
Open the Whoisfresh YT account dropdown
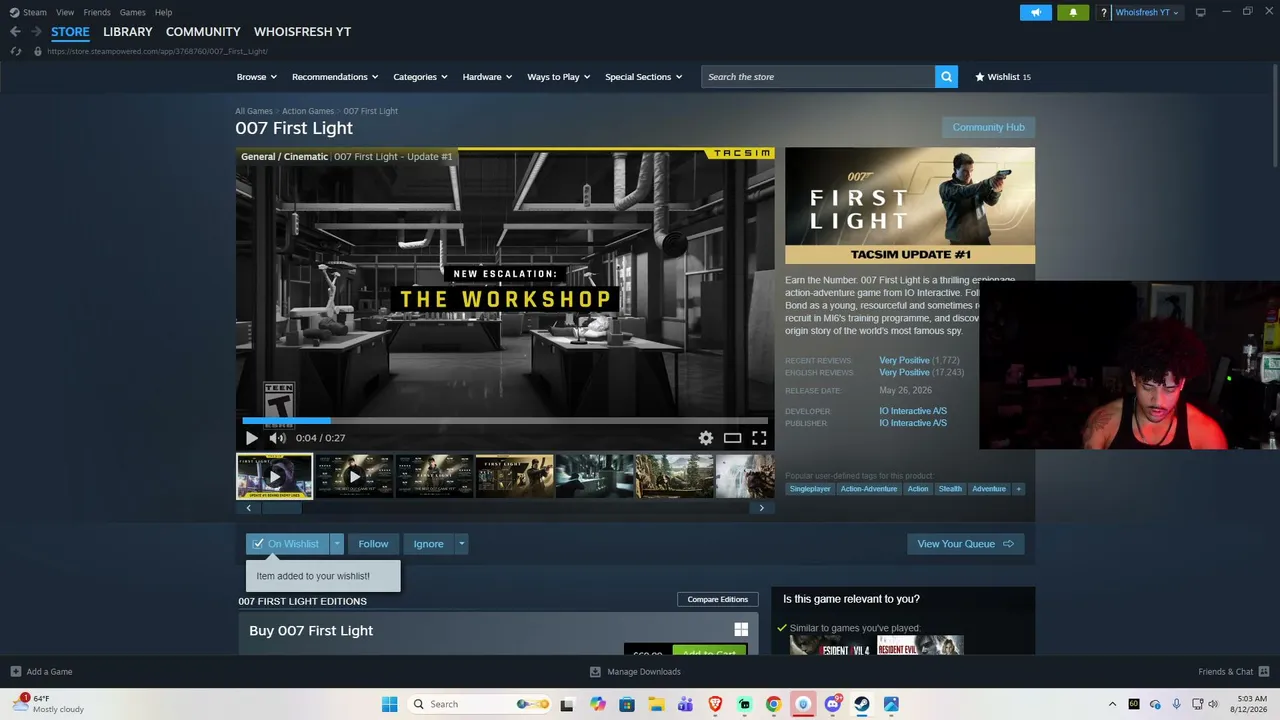click(1147, 13)
